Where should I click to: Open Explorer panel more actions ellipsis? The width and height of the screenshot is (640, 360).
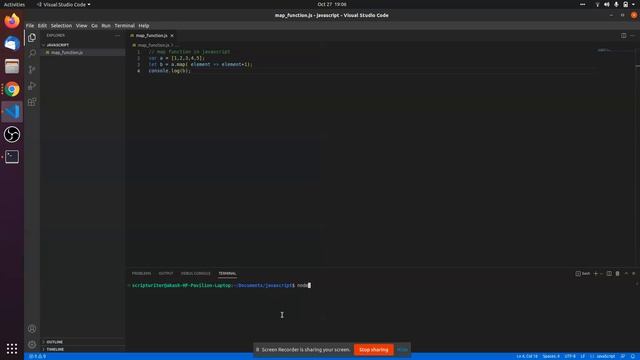[x=117, y=36]
